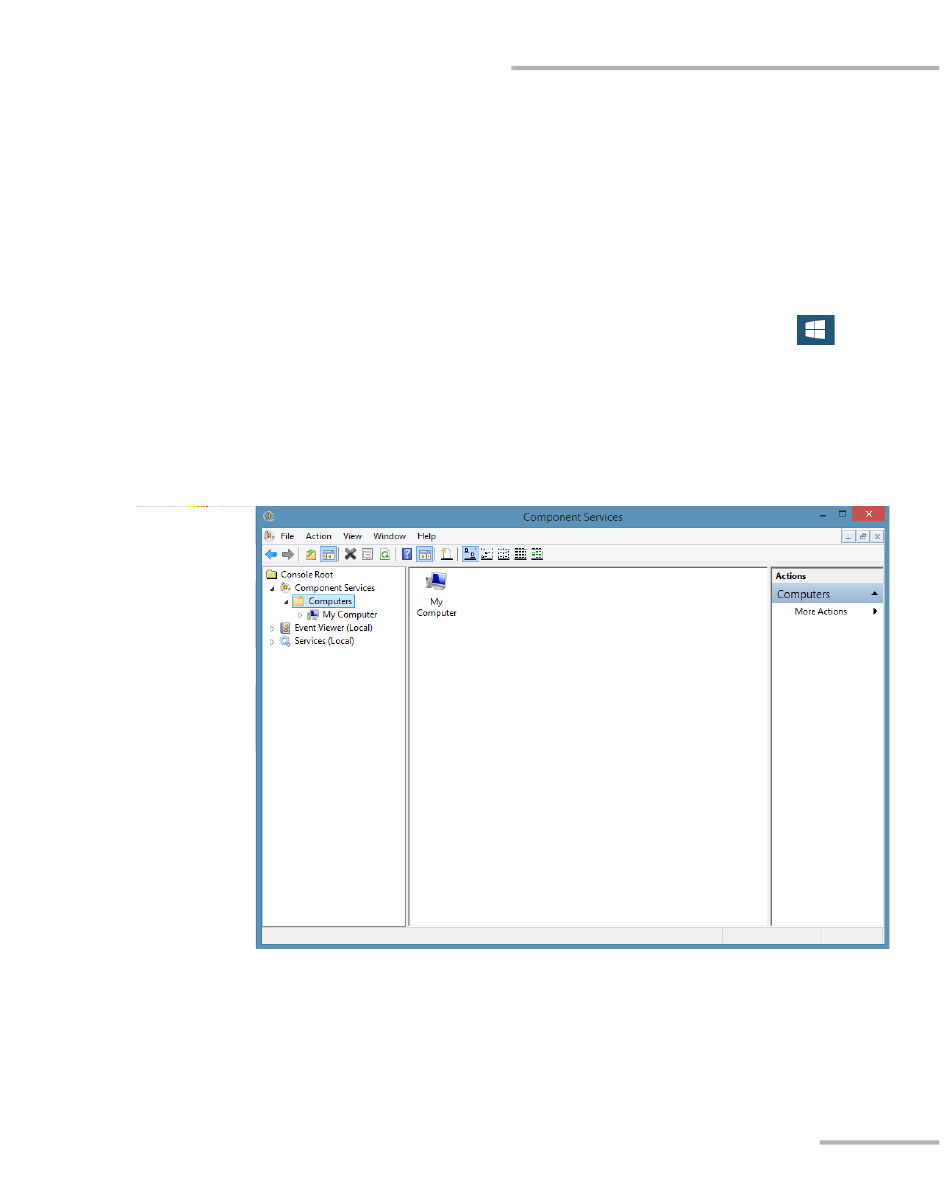The image size is (950, 1181).
Task: Click the Windows Start logo icon
Action: point(816,330)
